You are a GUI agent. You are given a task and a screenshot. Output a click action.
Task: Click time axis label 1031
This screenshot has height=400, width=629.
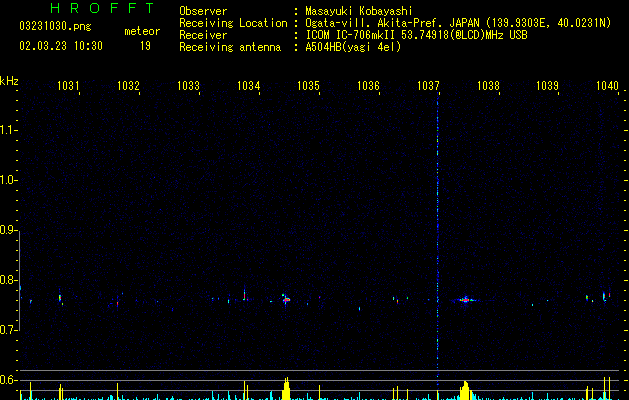[x=68, y=85]
